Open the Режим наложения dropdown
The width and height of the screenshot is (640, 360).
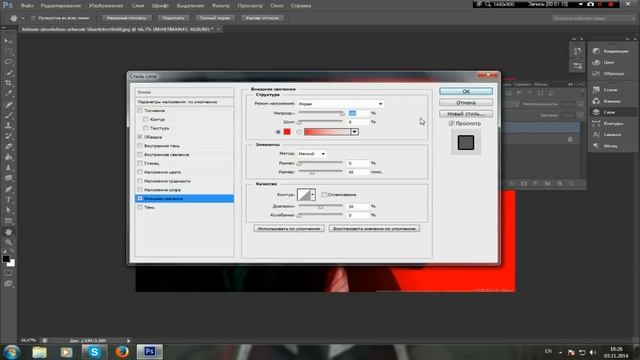pos(340,104)
